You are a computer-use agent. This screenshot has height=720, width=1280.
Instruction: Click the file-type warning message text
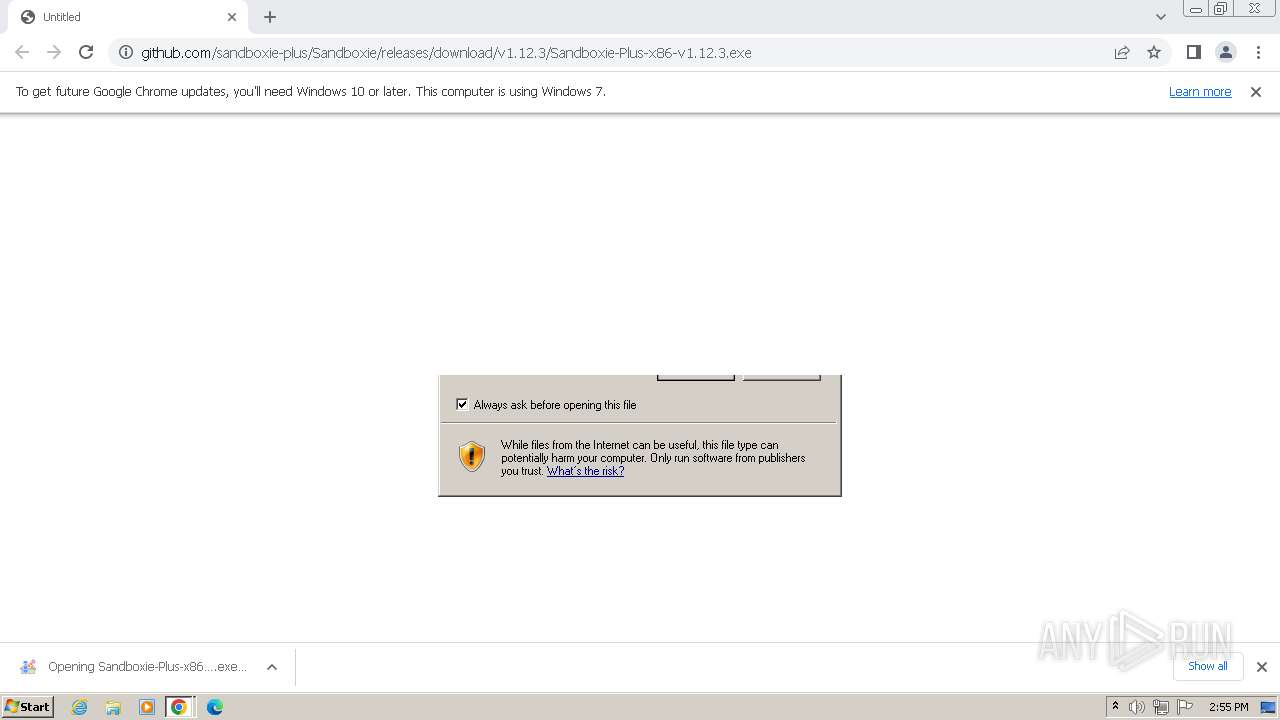653,458
